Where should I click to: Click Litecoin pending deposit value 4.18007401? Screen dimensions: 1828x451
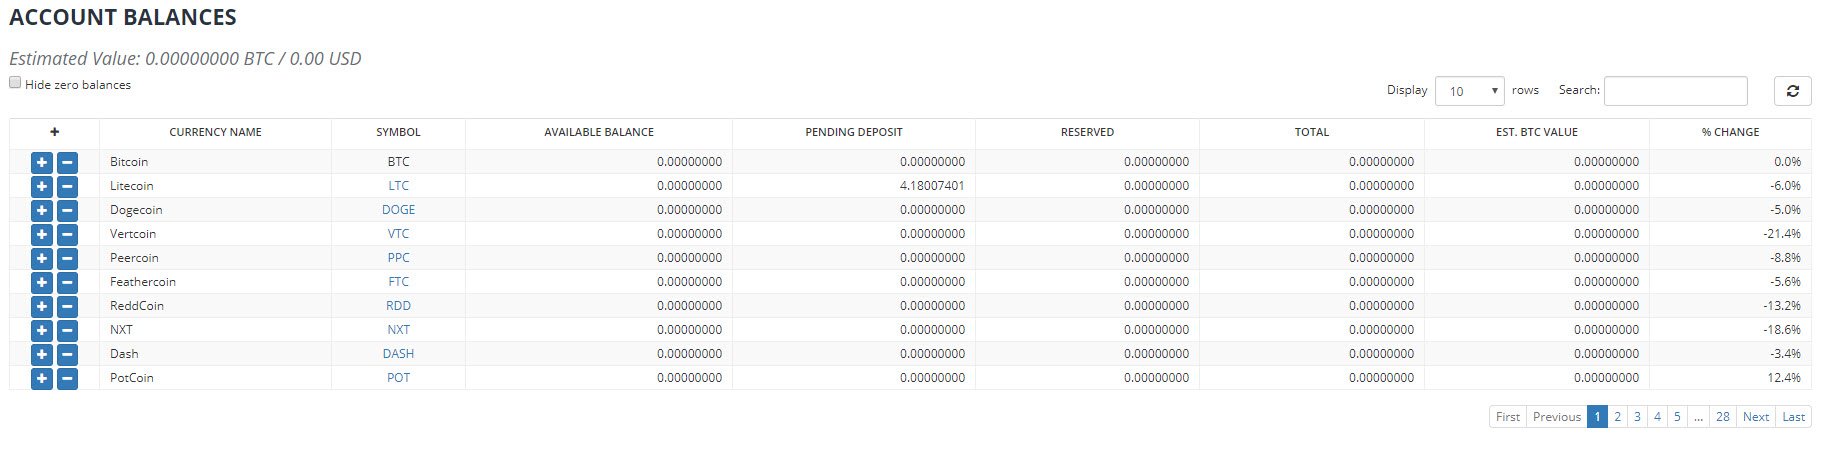(932, 186)
